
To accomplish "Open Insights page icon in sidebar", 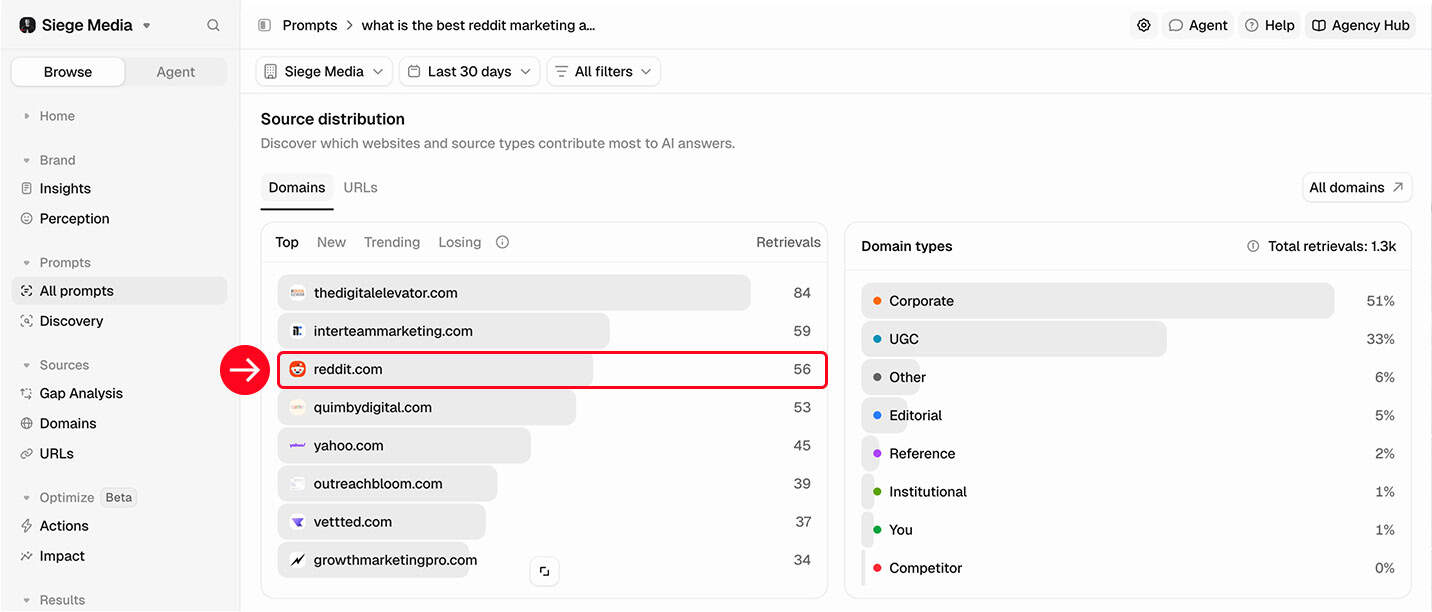I will click(x=27, y=188).
